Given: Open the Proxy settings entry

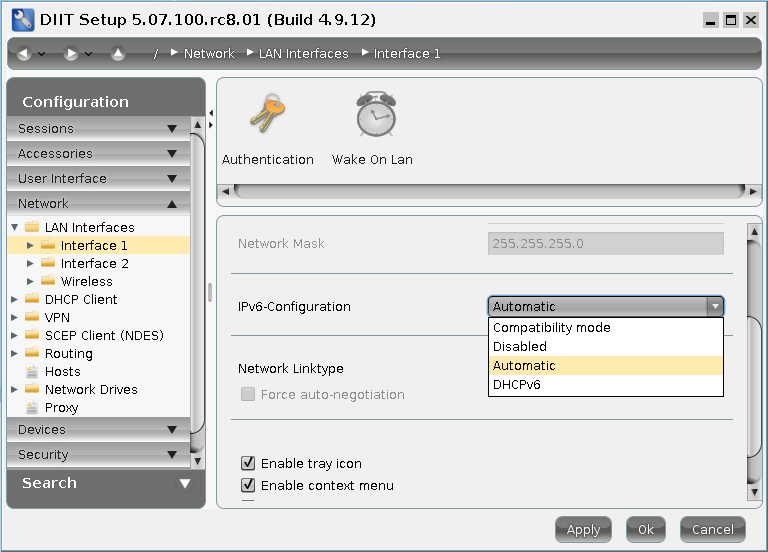Looking at the screenshot, I should [61, 407].
